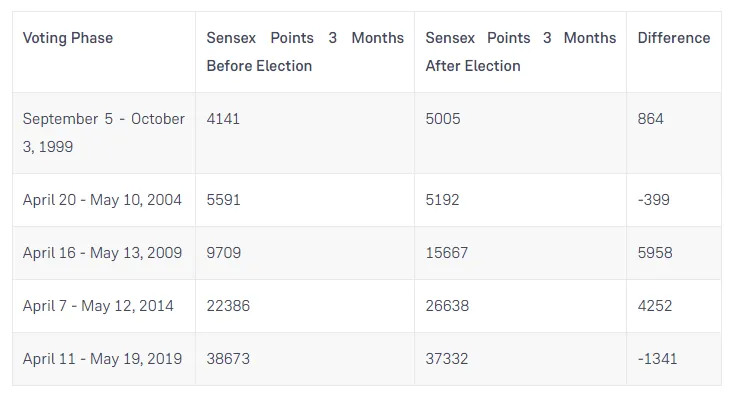734x398 pixels.
Task: Click the 4141 value cell
Action: coord(223,119)
